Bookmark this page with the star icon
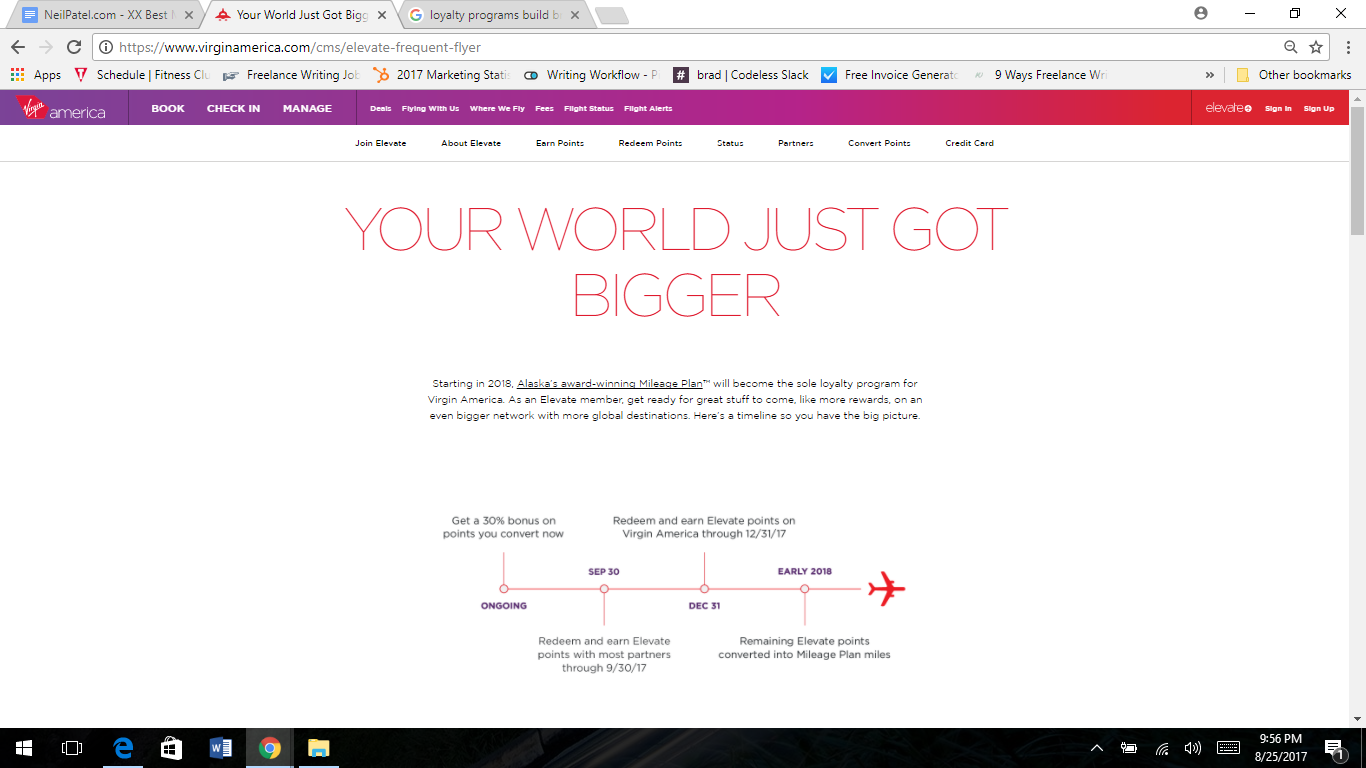The width and height of the screenshot is (1366, 768). [x=1316, y=47]
